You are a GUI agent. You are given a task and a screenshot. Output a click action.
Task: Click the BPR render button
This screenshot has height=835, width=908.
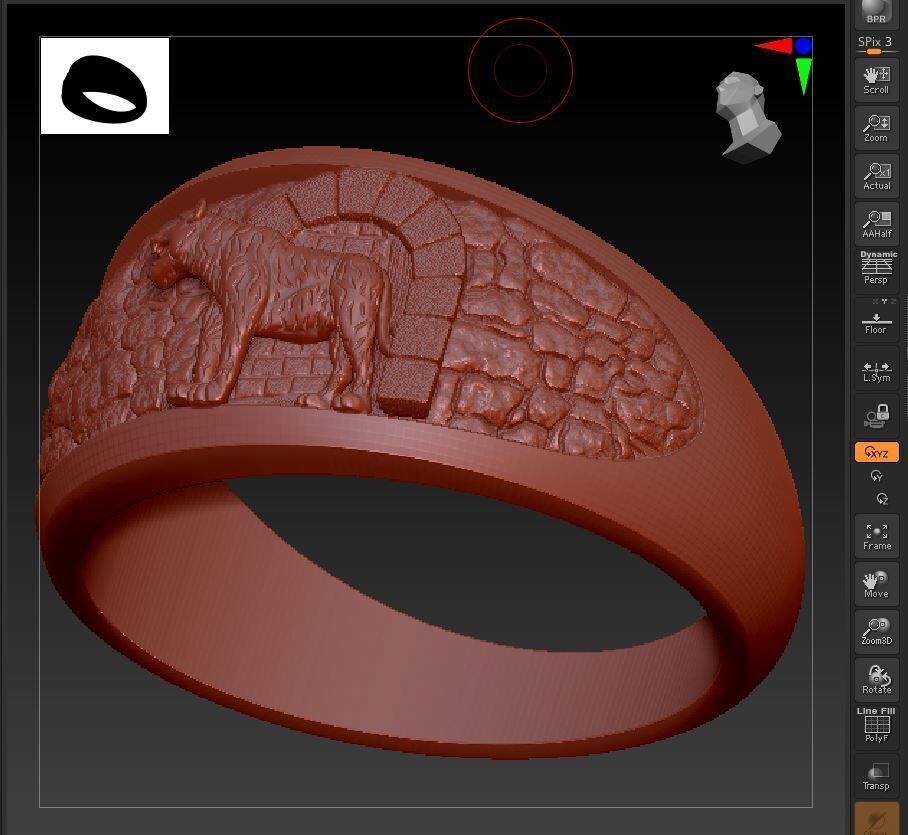876,13
